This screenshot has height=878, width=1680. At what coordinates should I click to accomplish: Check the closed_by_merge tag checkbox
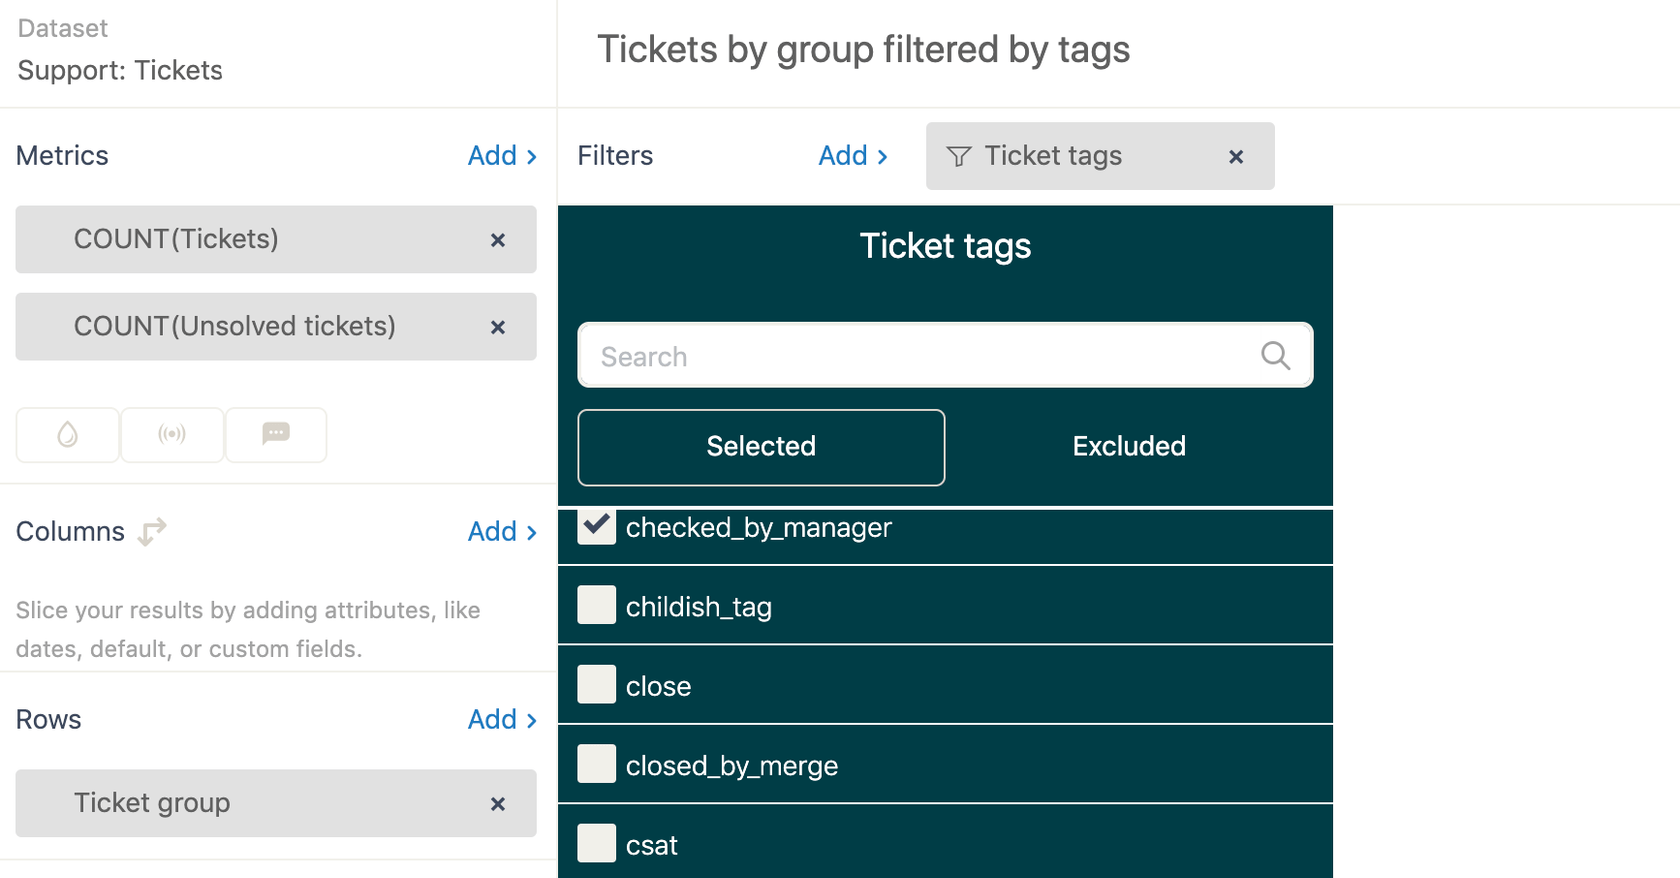tap(597, 764)
